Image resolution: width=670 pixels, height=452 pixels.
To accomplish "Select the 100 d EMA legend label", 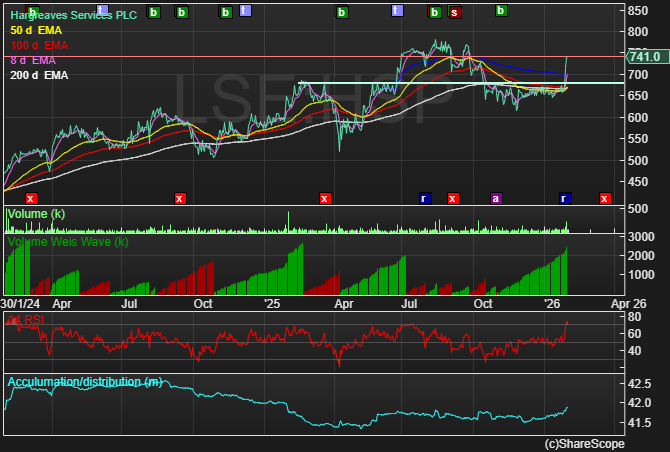I will (39, 46).
